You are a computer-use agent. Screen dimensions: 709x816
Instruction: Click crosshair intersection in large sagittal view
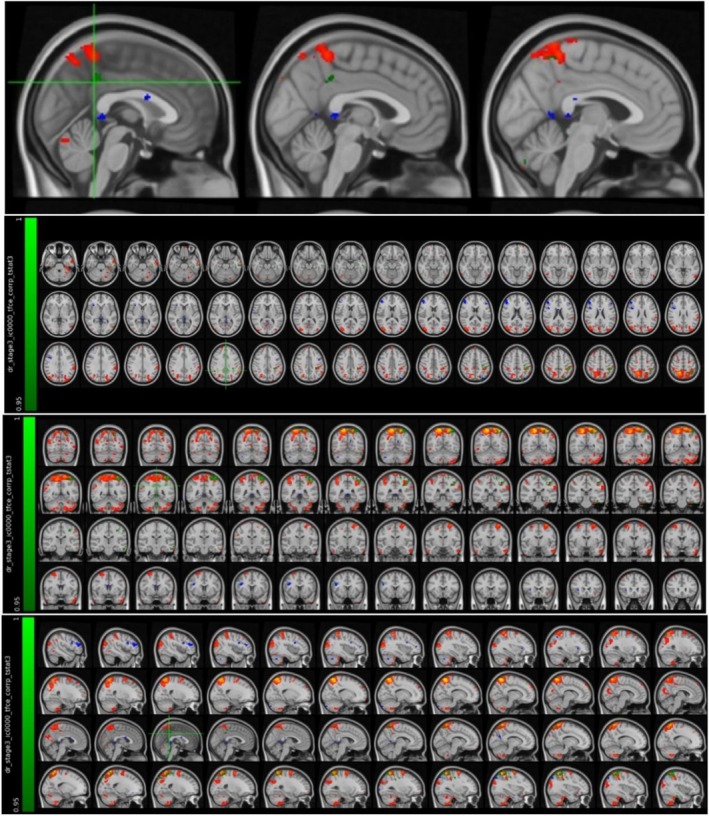(94, 82)
